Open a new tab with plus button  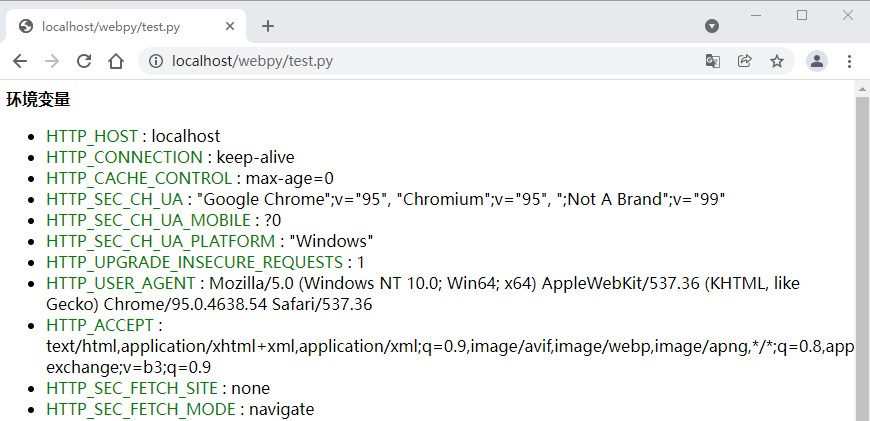[268, 26]
